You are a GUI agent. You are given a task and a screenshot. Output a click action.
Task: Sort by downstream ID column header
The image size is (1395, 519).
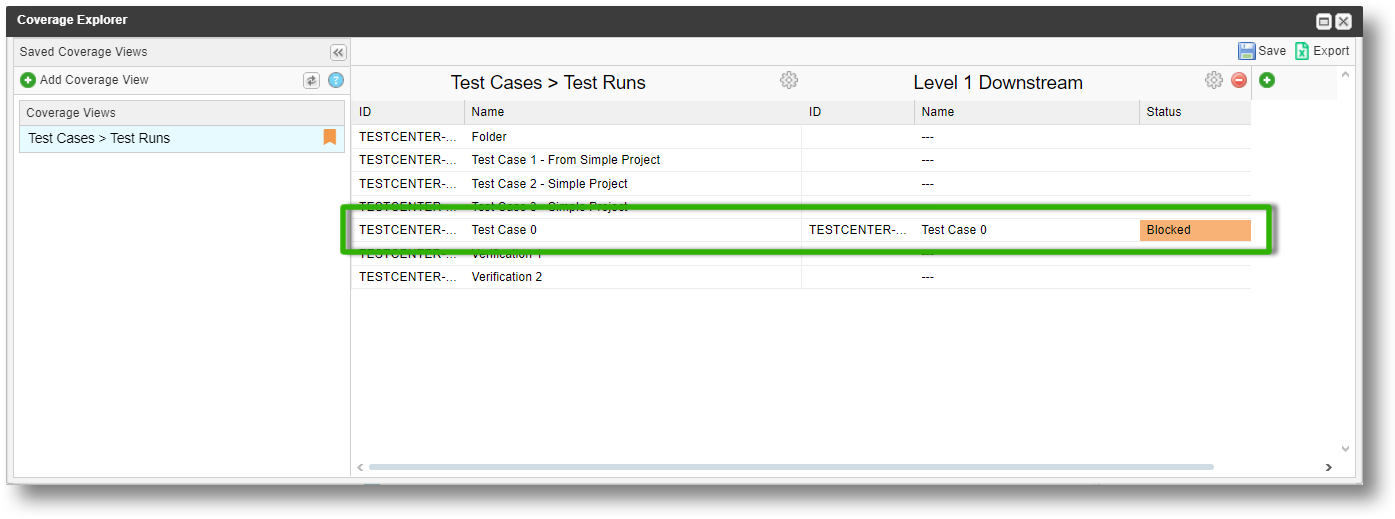tap(858, 112)
